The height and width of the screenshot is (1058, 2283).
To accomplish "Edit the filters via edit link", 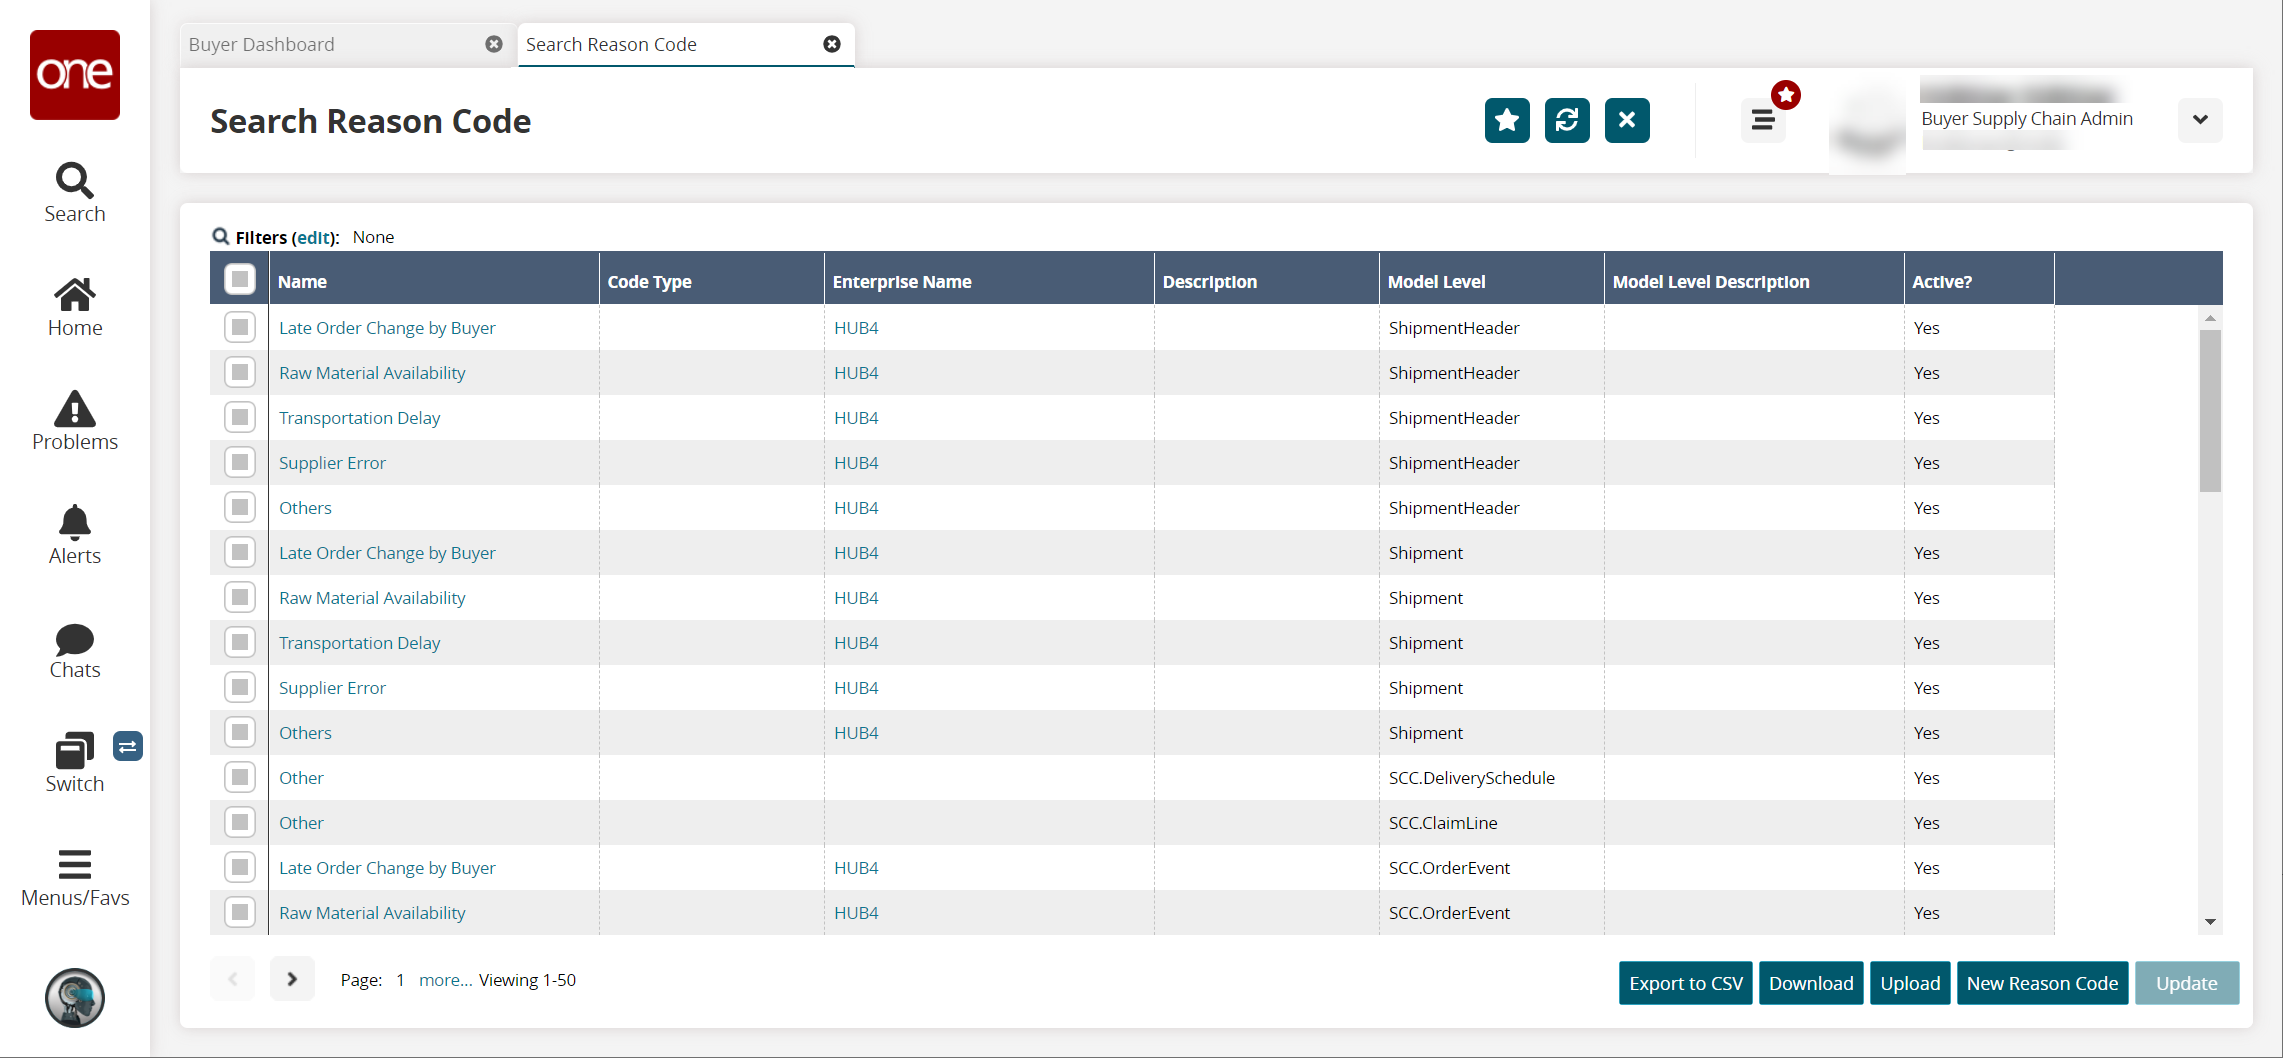I will point(314,238).
